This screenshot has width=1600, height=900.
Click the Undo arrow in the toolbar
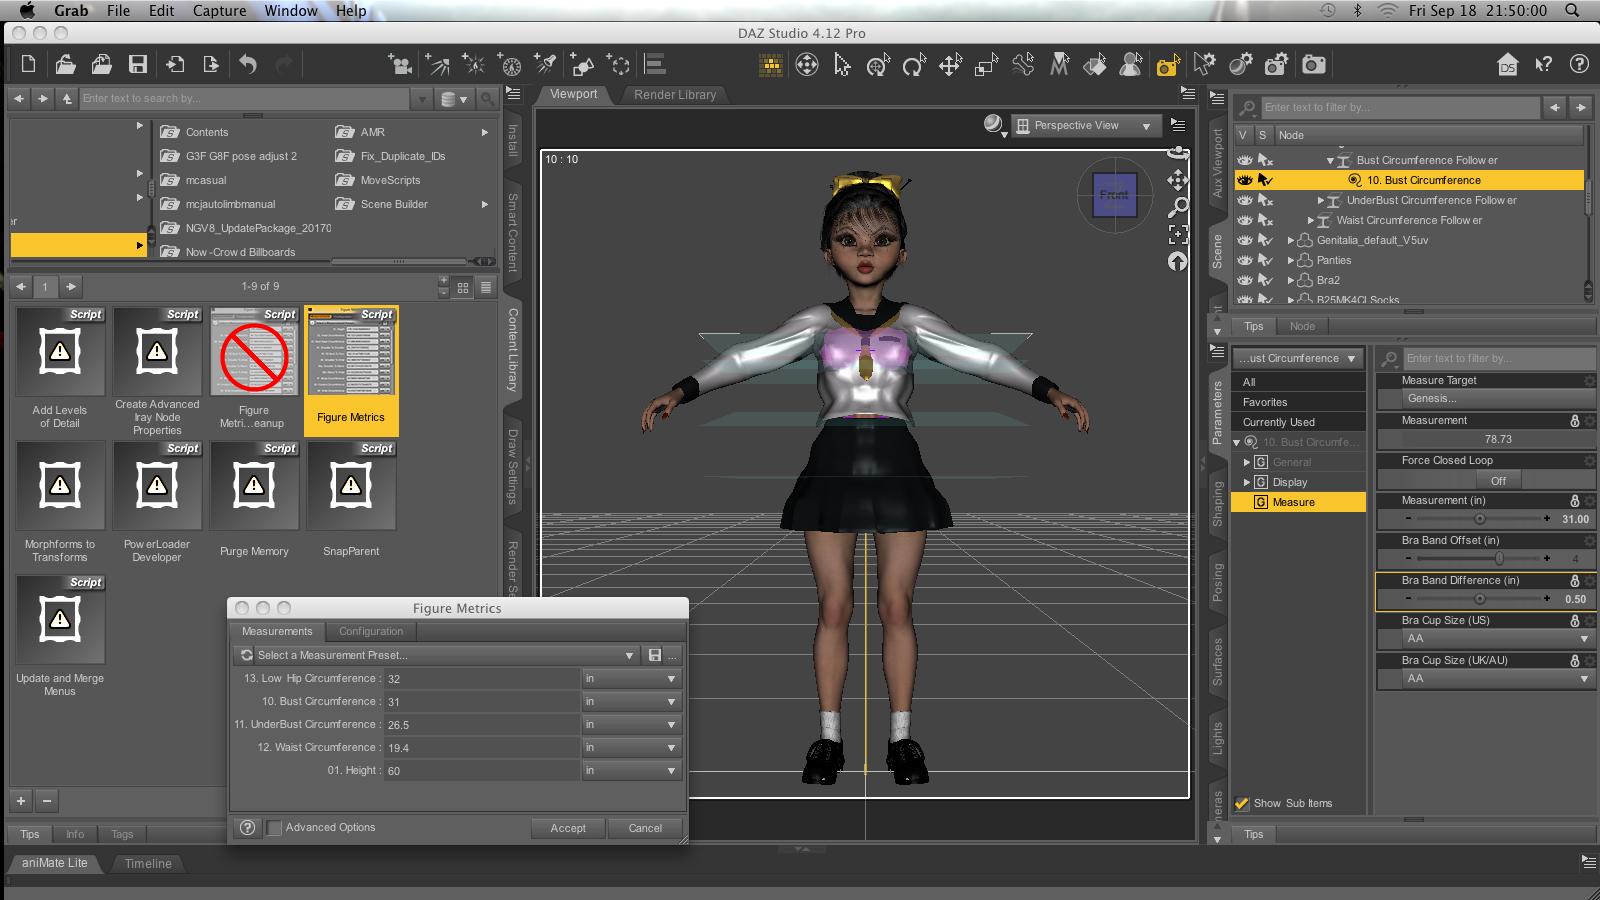(x=248, y=65)
